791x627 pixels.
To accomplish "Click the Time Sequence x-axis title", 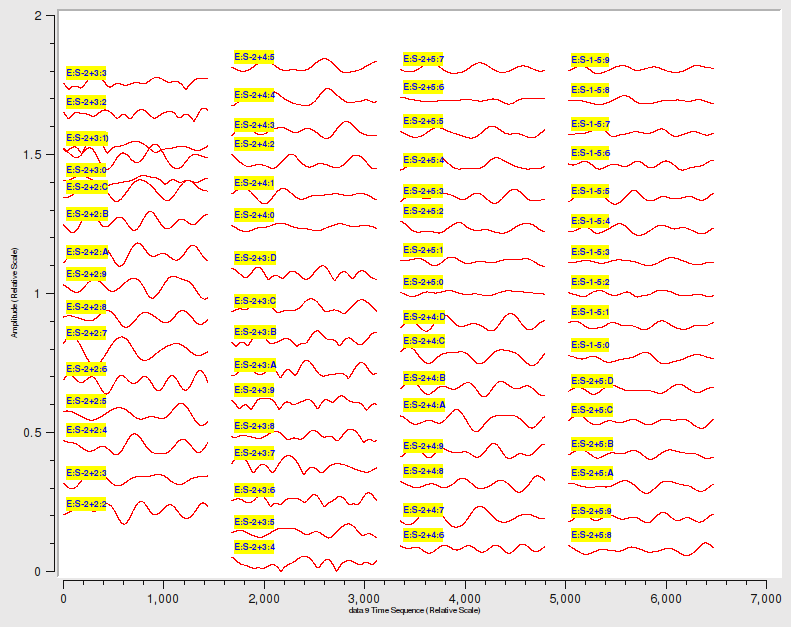I will point(414,609).
